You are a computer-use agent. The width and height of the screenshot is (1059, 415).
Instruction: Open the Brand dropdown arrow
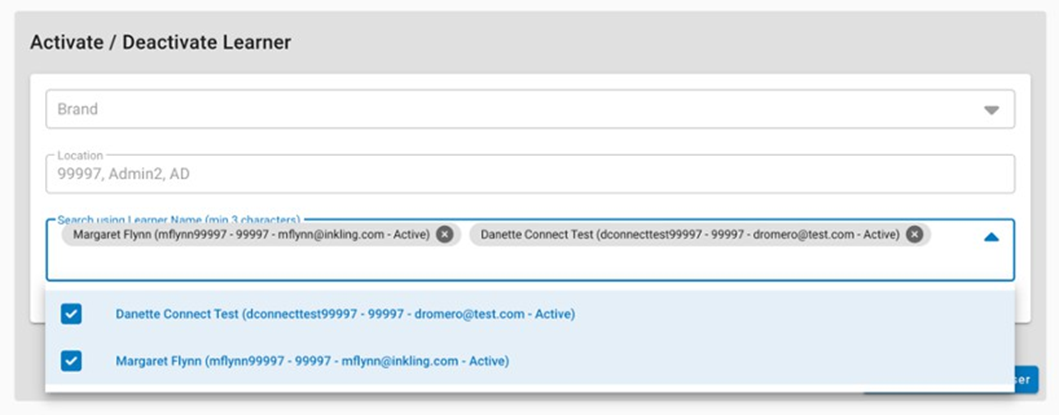point(991,110)
